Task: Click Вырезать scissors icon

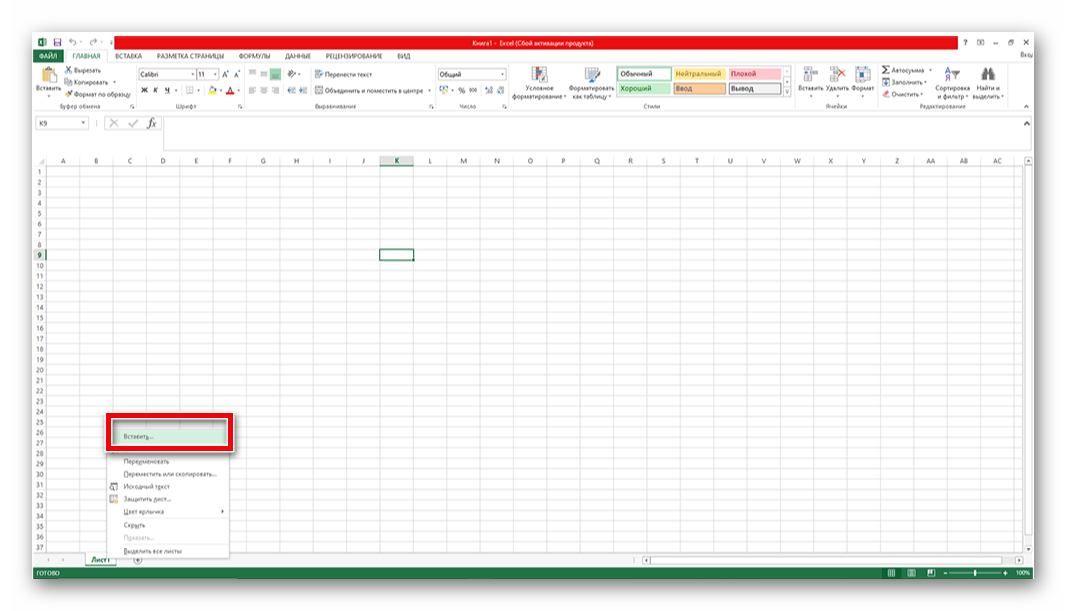Action: click(x=68, y=70)
